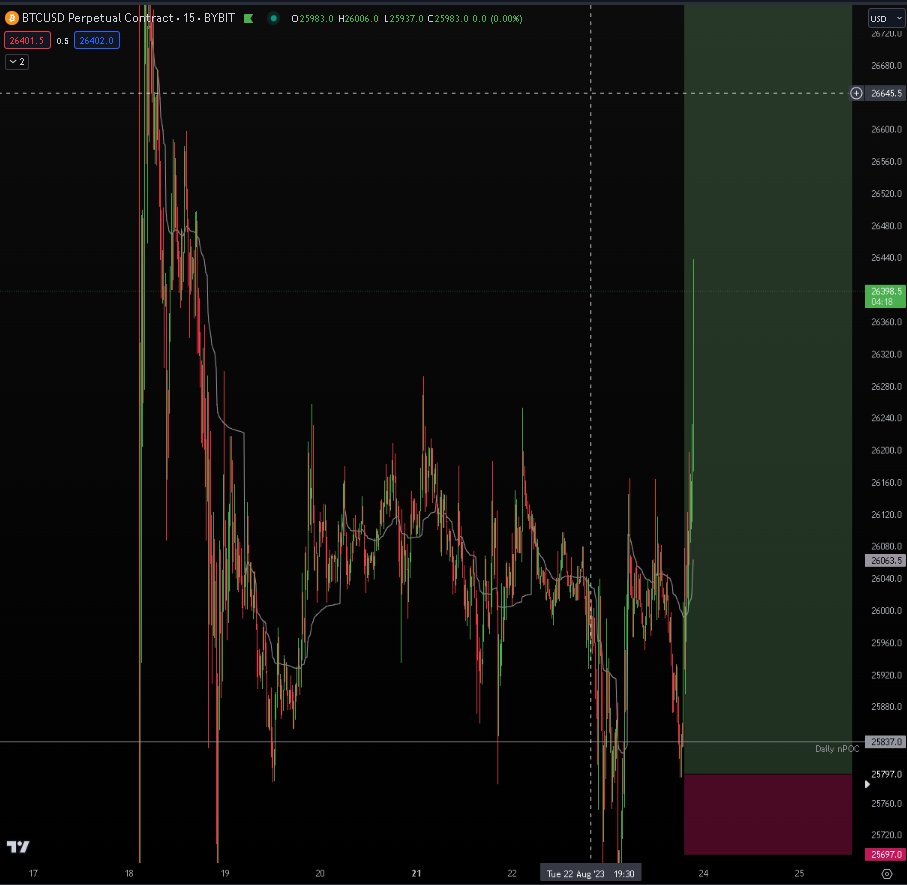Image resolution: width=907 pixels, height=885 pixels.
Task: Click the spread value 0.5
Action: 62,41
